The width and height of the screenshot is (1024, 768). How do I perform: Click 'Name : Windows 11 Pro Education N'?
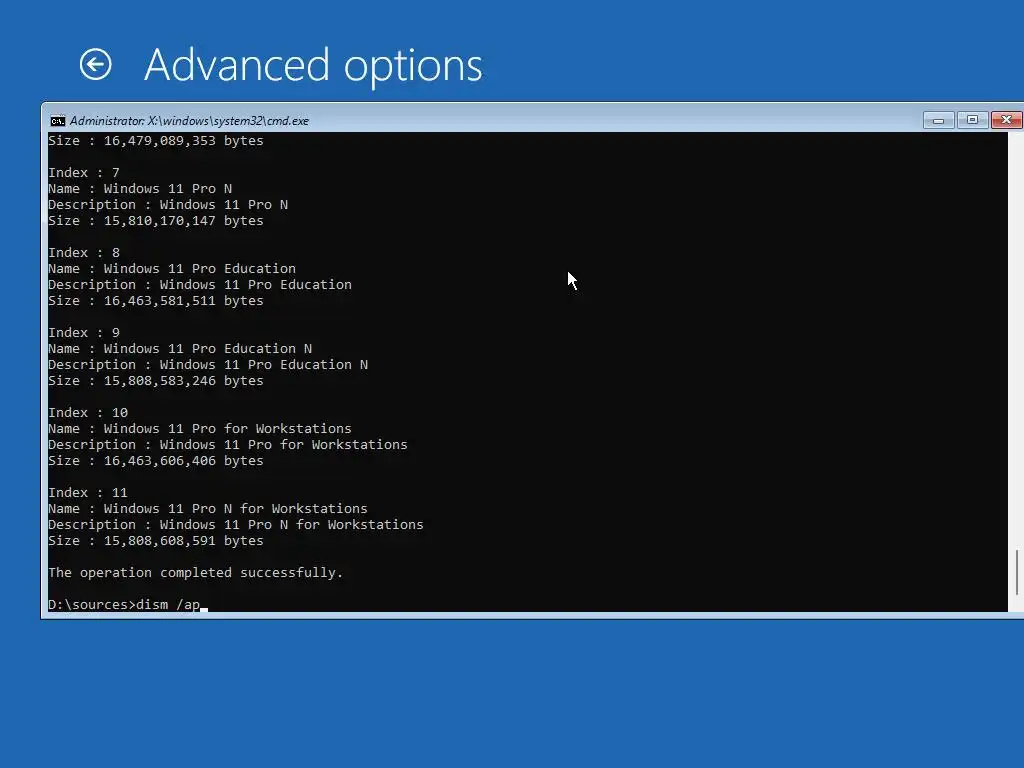tap(180, 349)
